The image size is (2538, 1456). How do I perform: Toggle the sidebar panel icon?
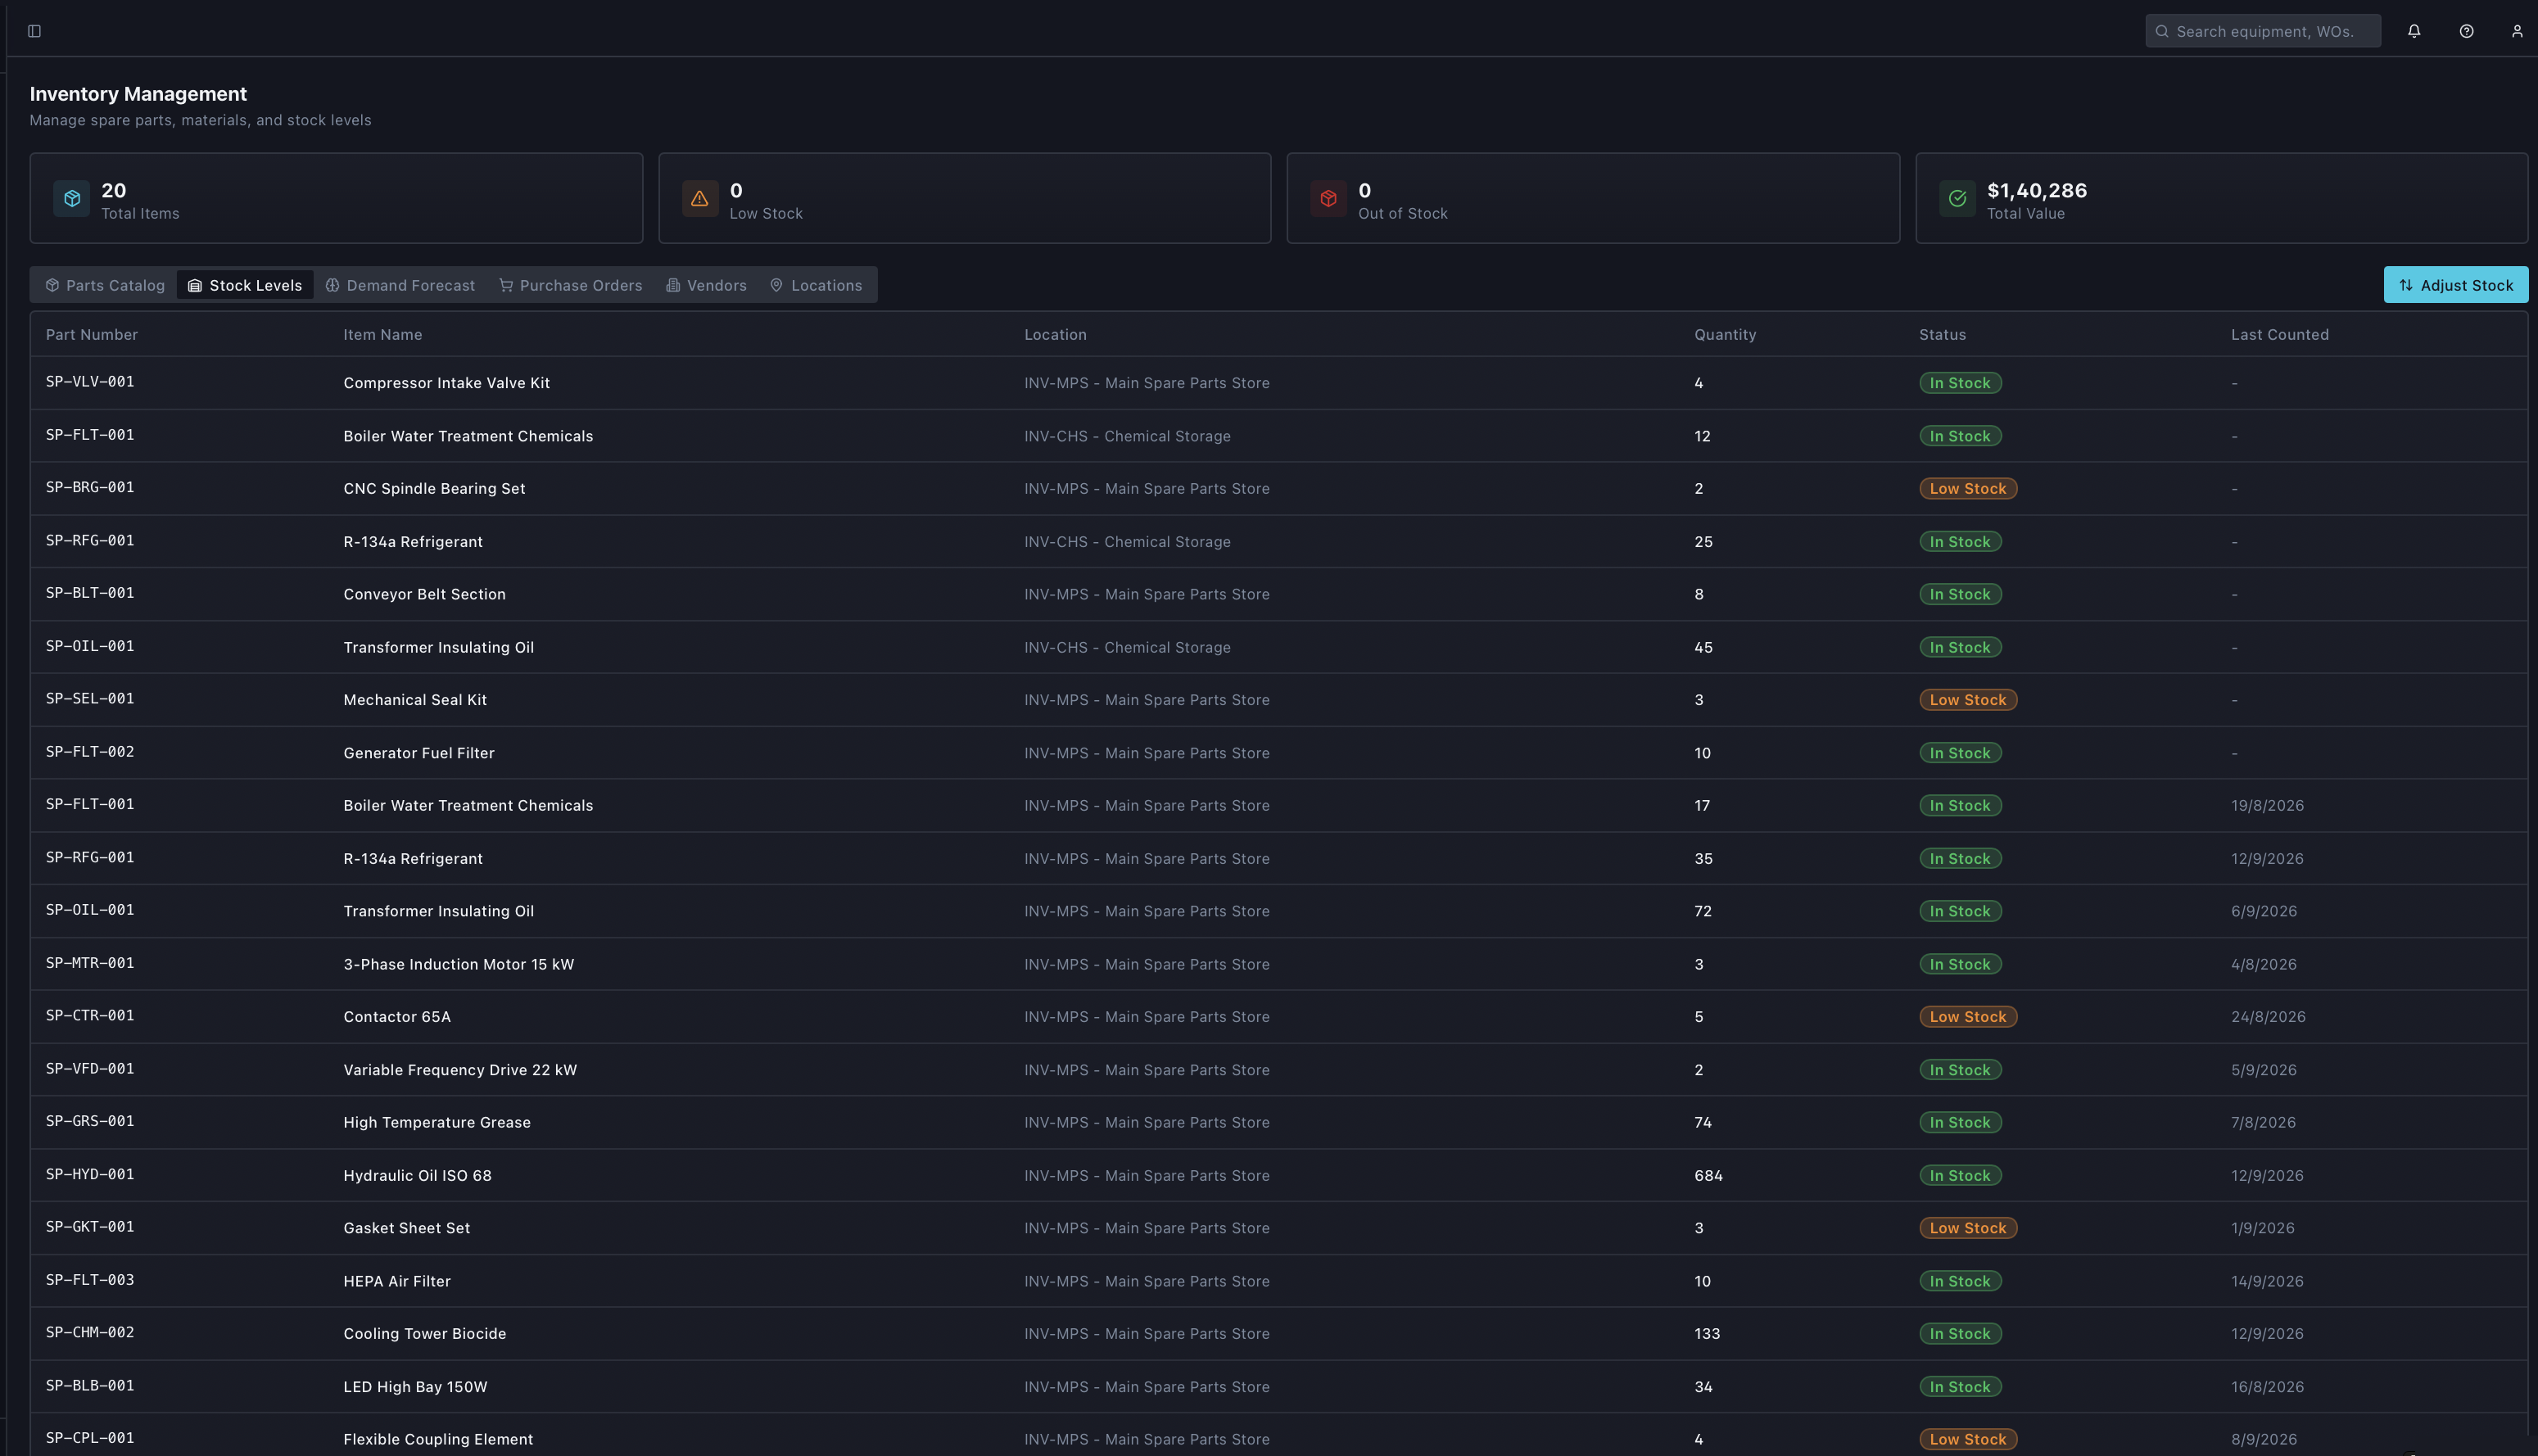tap(34, 31)
